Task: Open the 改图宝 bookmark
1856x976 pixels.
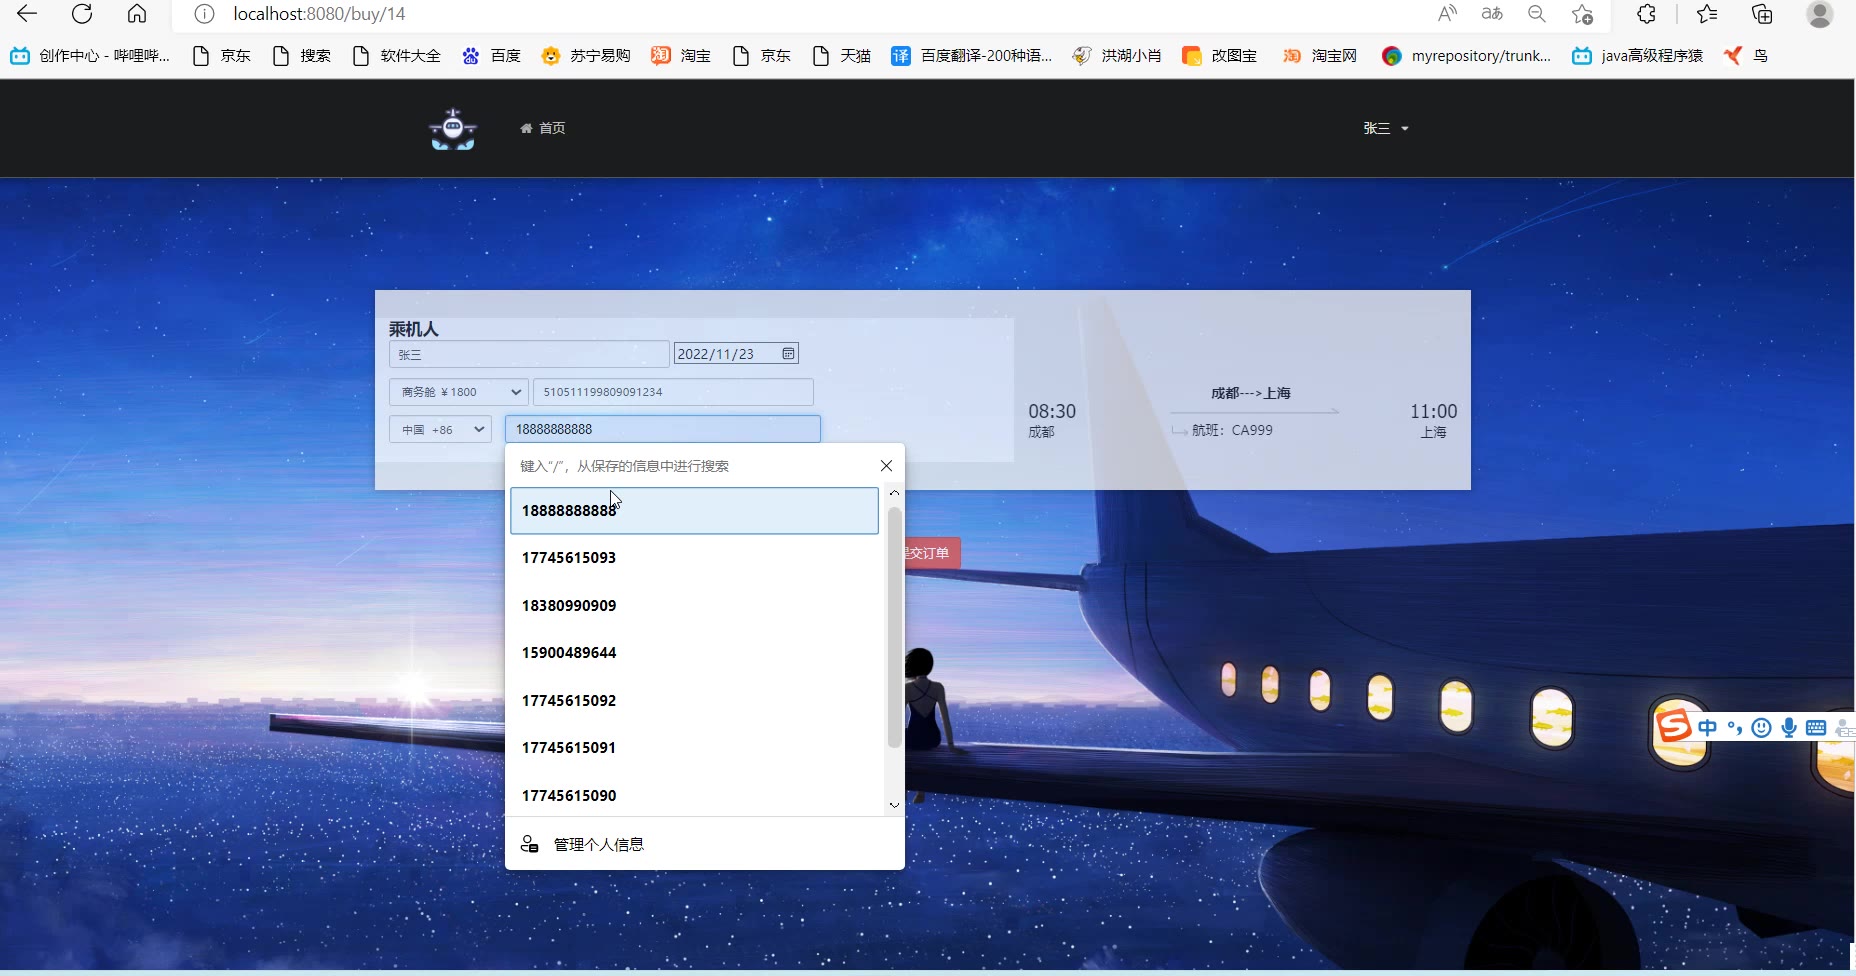Action: point(1220,56)
